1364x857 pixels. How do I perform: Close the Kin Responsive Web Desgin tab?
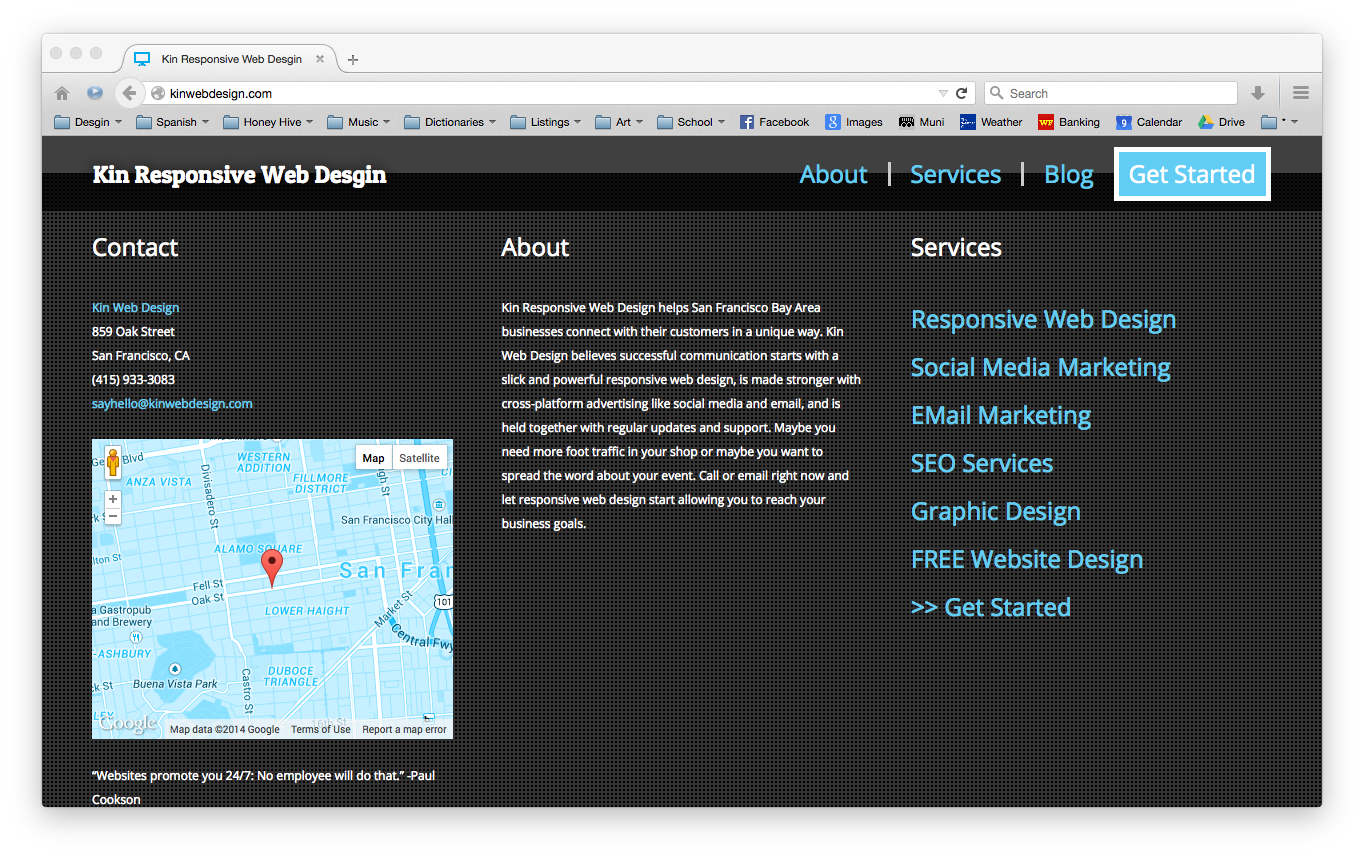(x=320, y=59)
